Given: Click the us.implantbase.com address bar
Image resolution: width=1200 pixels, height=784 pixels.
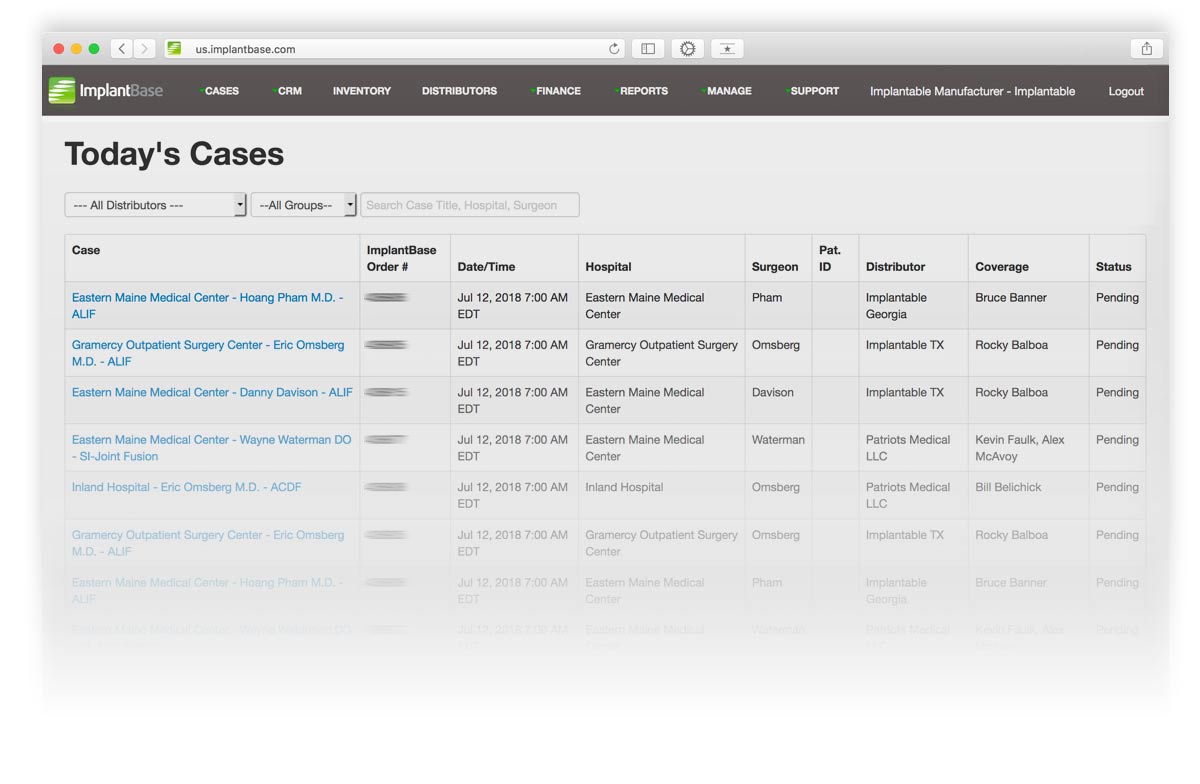Looking at the screenshot, I should pyautogui.click(x=395, y=48).
